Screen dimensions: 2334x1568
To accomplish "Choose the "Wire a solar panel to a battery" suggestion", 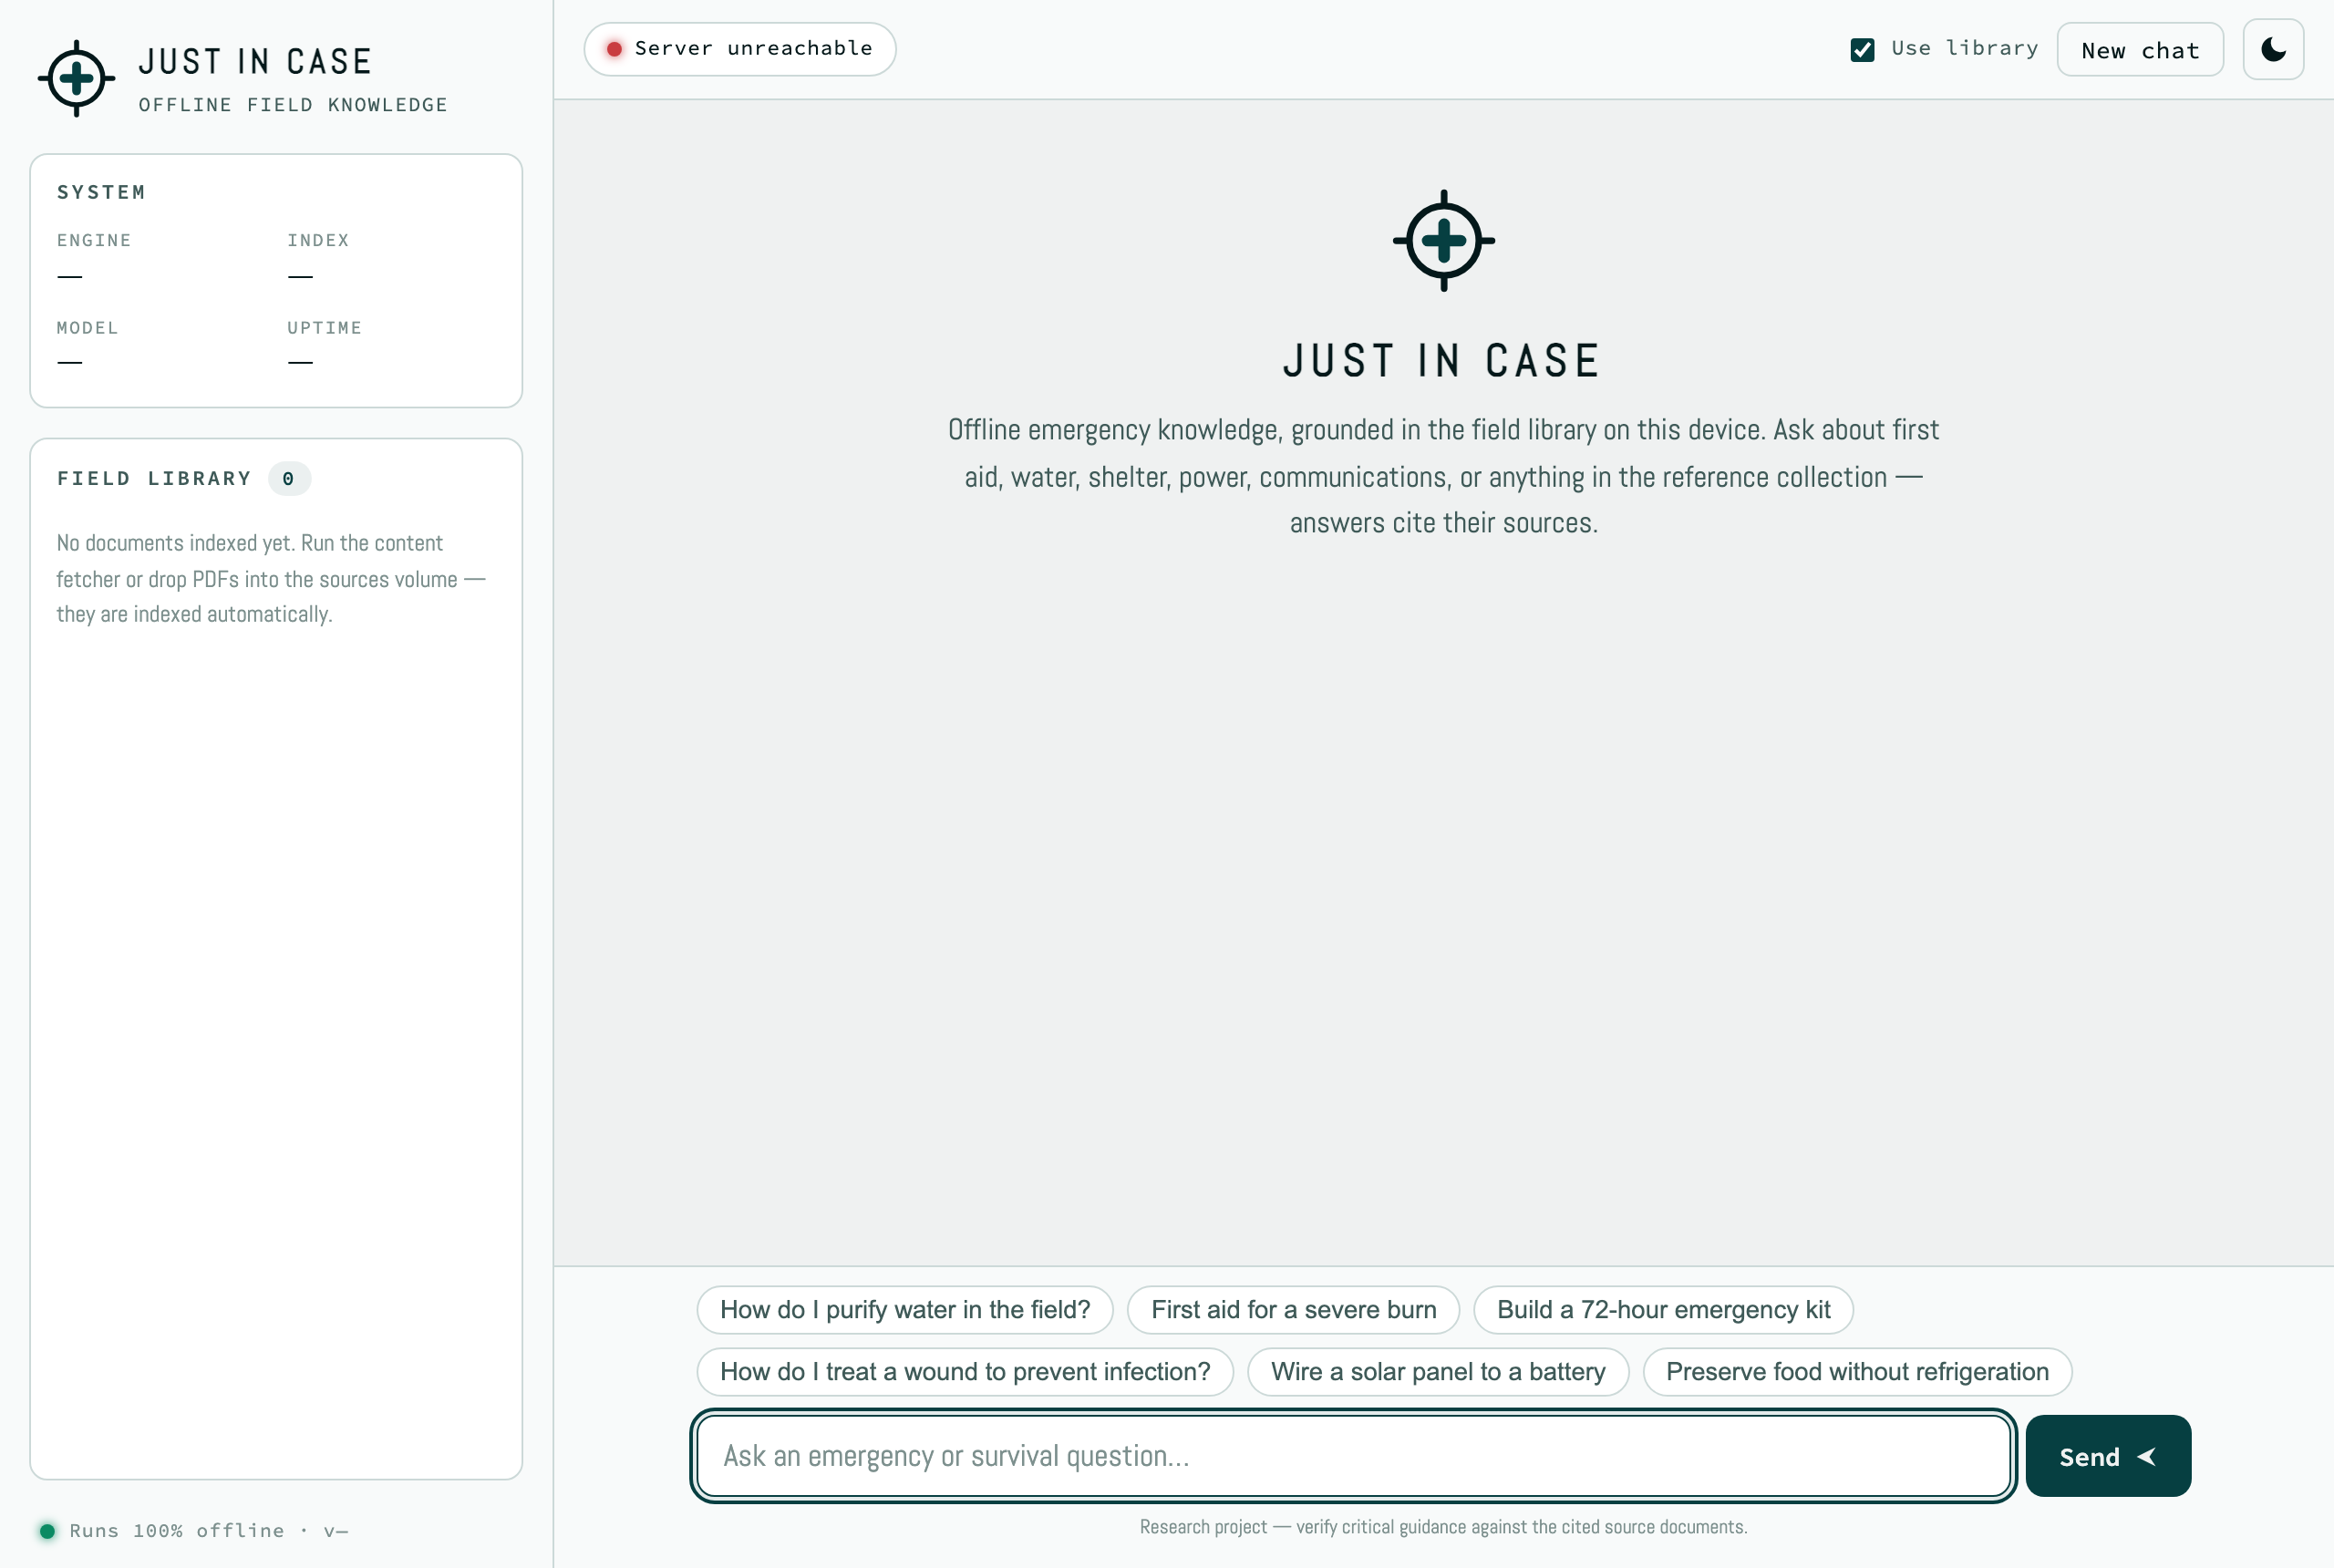I will coord(1438,1371).
